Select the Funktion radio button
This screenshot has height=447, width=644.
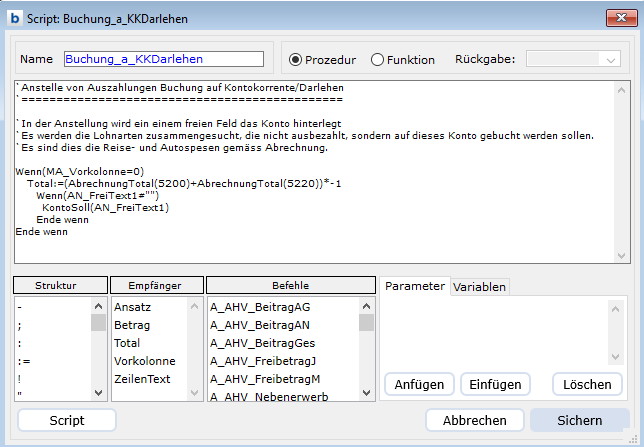pyautogui.click(x=377, y=60)
